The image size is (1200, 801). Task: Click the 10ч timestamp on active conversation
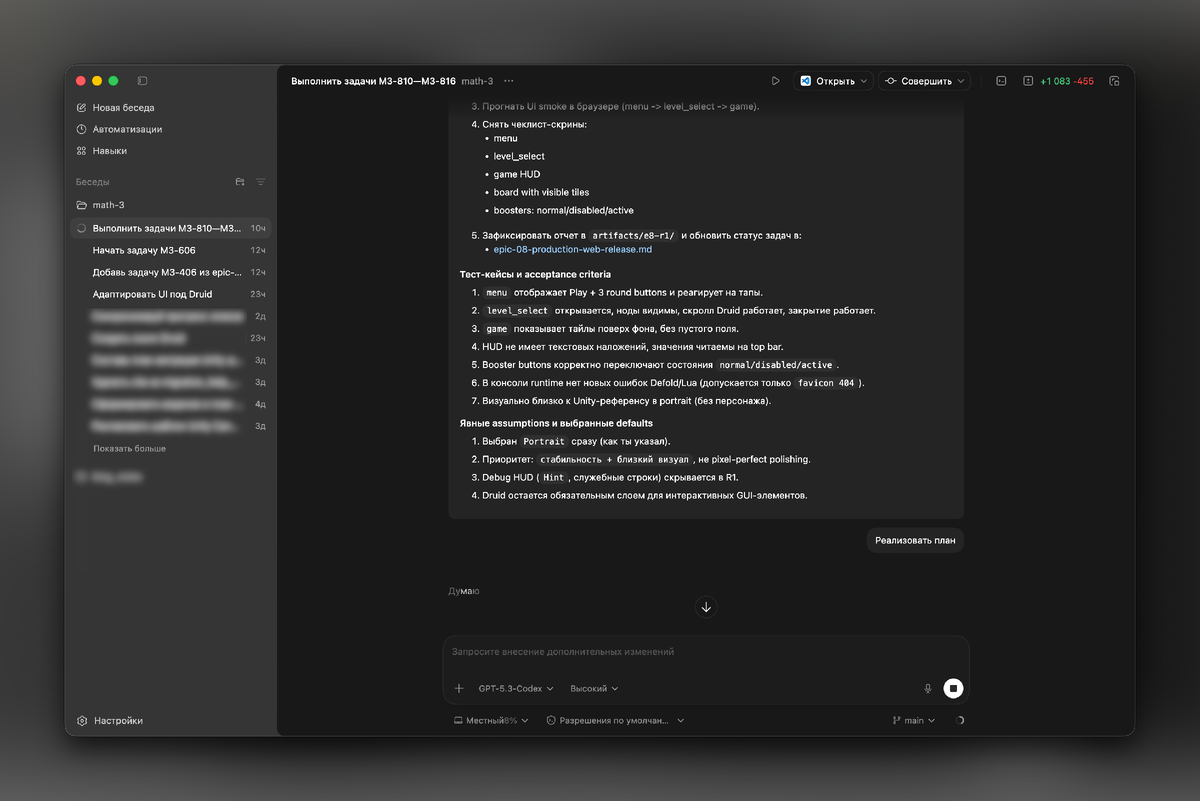click(258, 228)
